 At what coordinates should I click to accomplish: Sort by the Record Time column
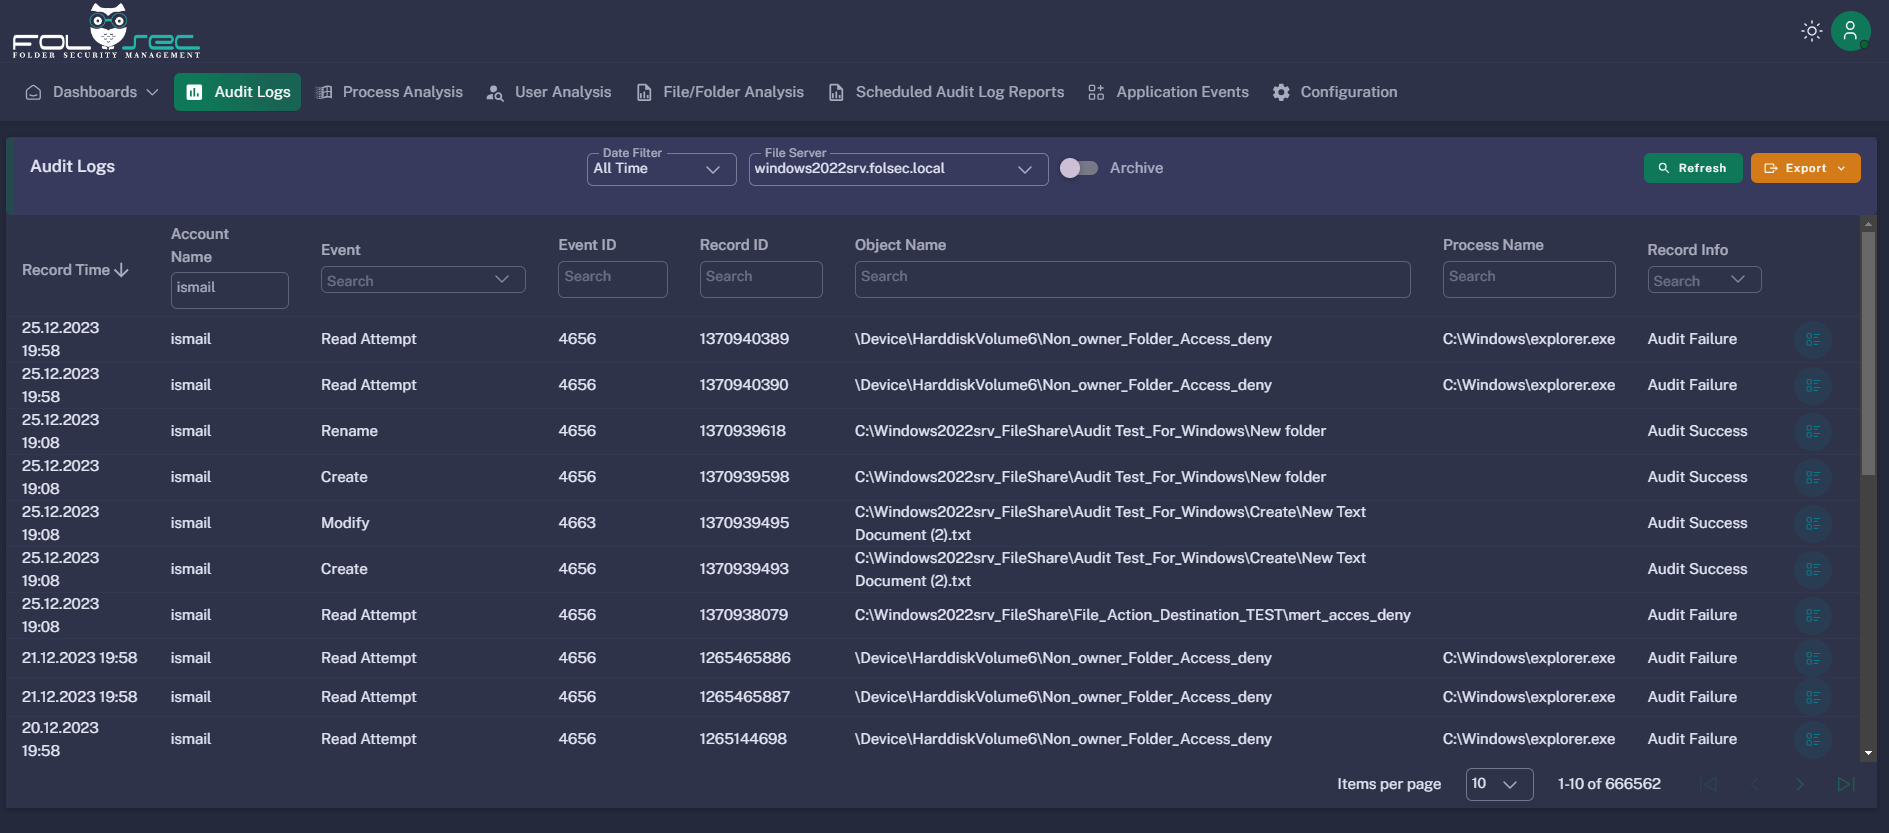coord(75,270)
